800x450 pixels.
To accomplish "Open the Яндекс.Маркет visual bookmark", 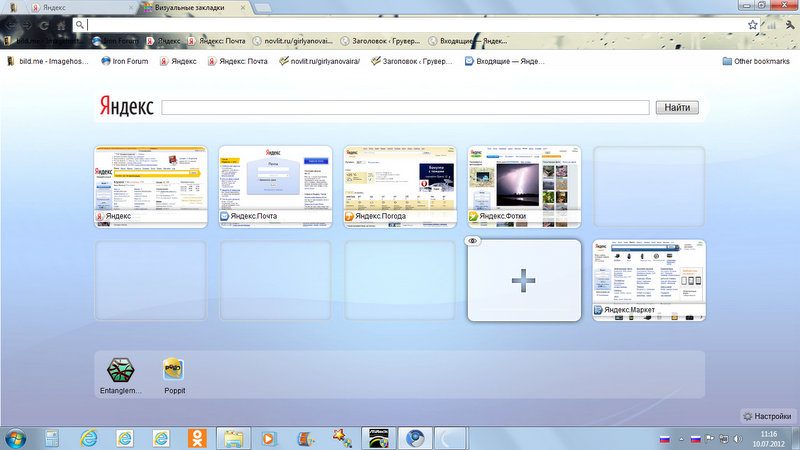I will point(649,280).
